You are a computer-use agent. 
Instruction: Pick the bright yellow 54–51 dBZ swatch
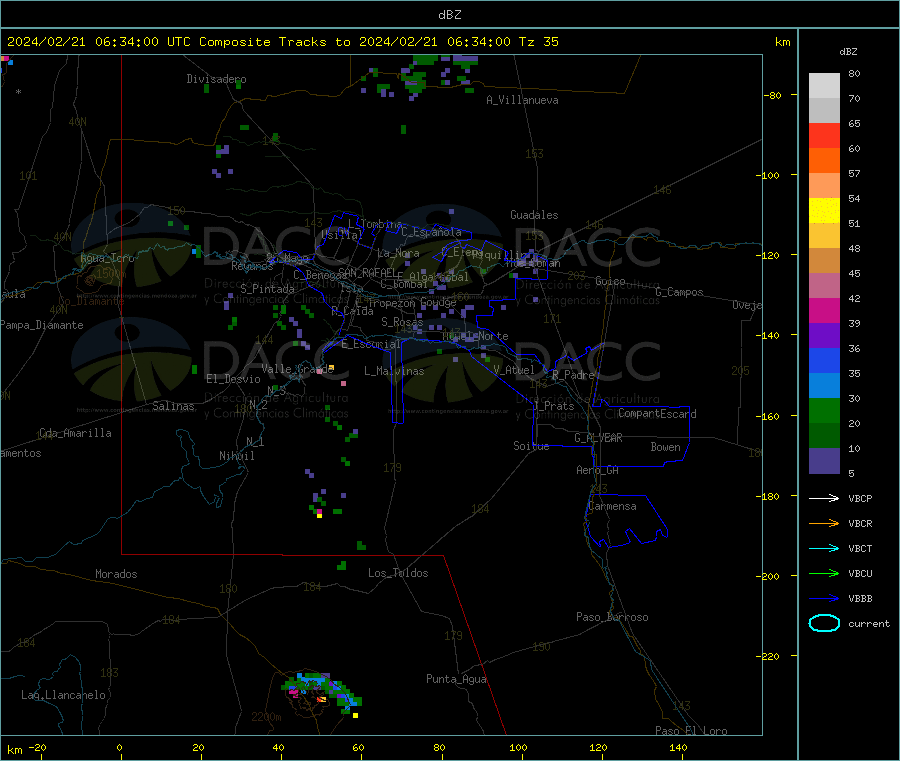(824, 211)
